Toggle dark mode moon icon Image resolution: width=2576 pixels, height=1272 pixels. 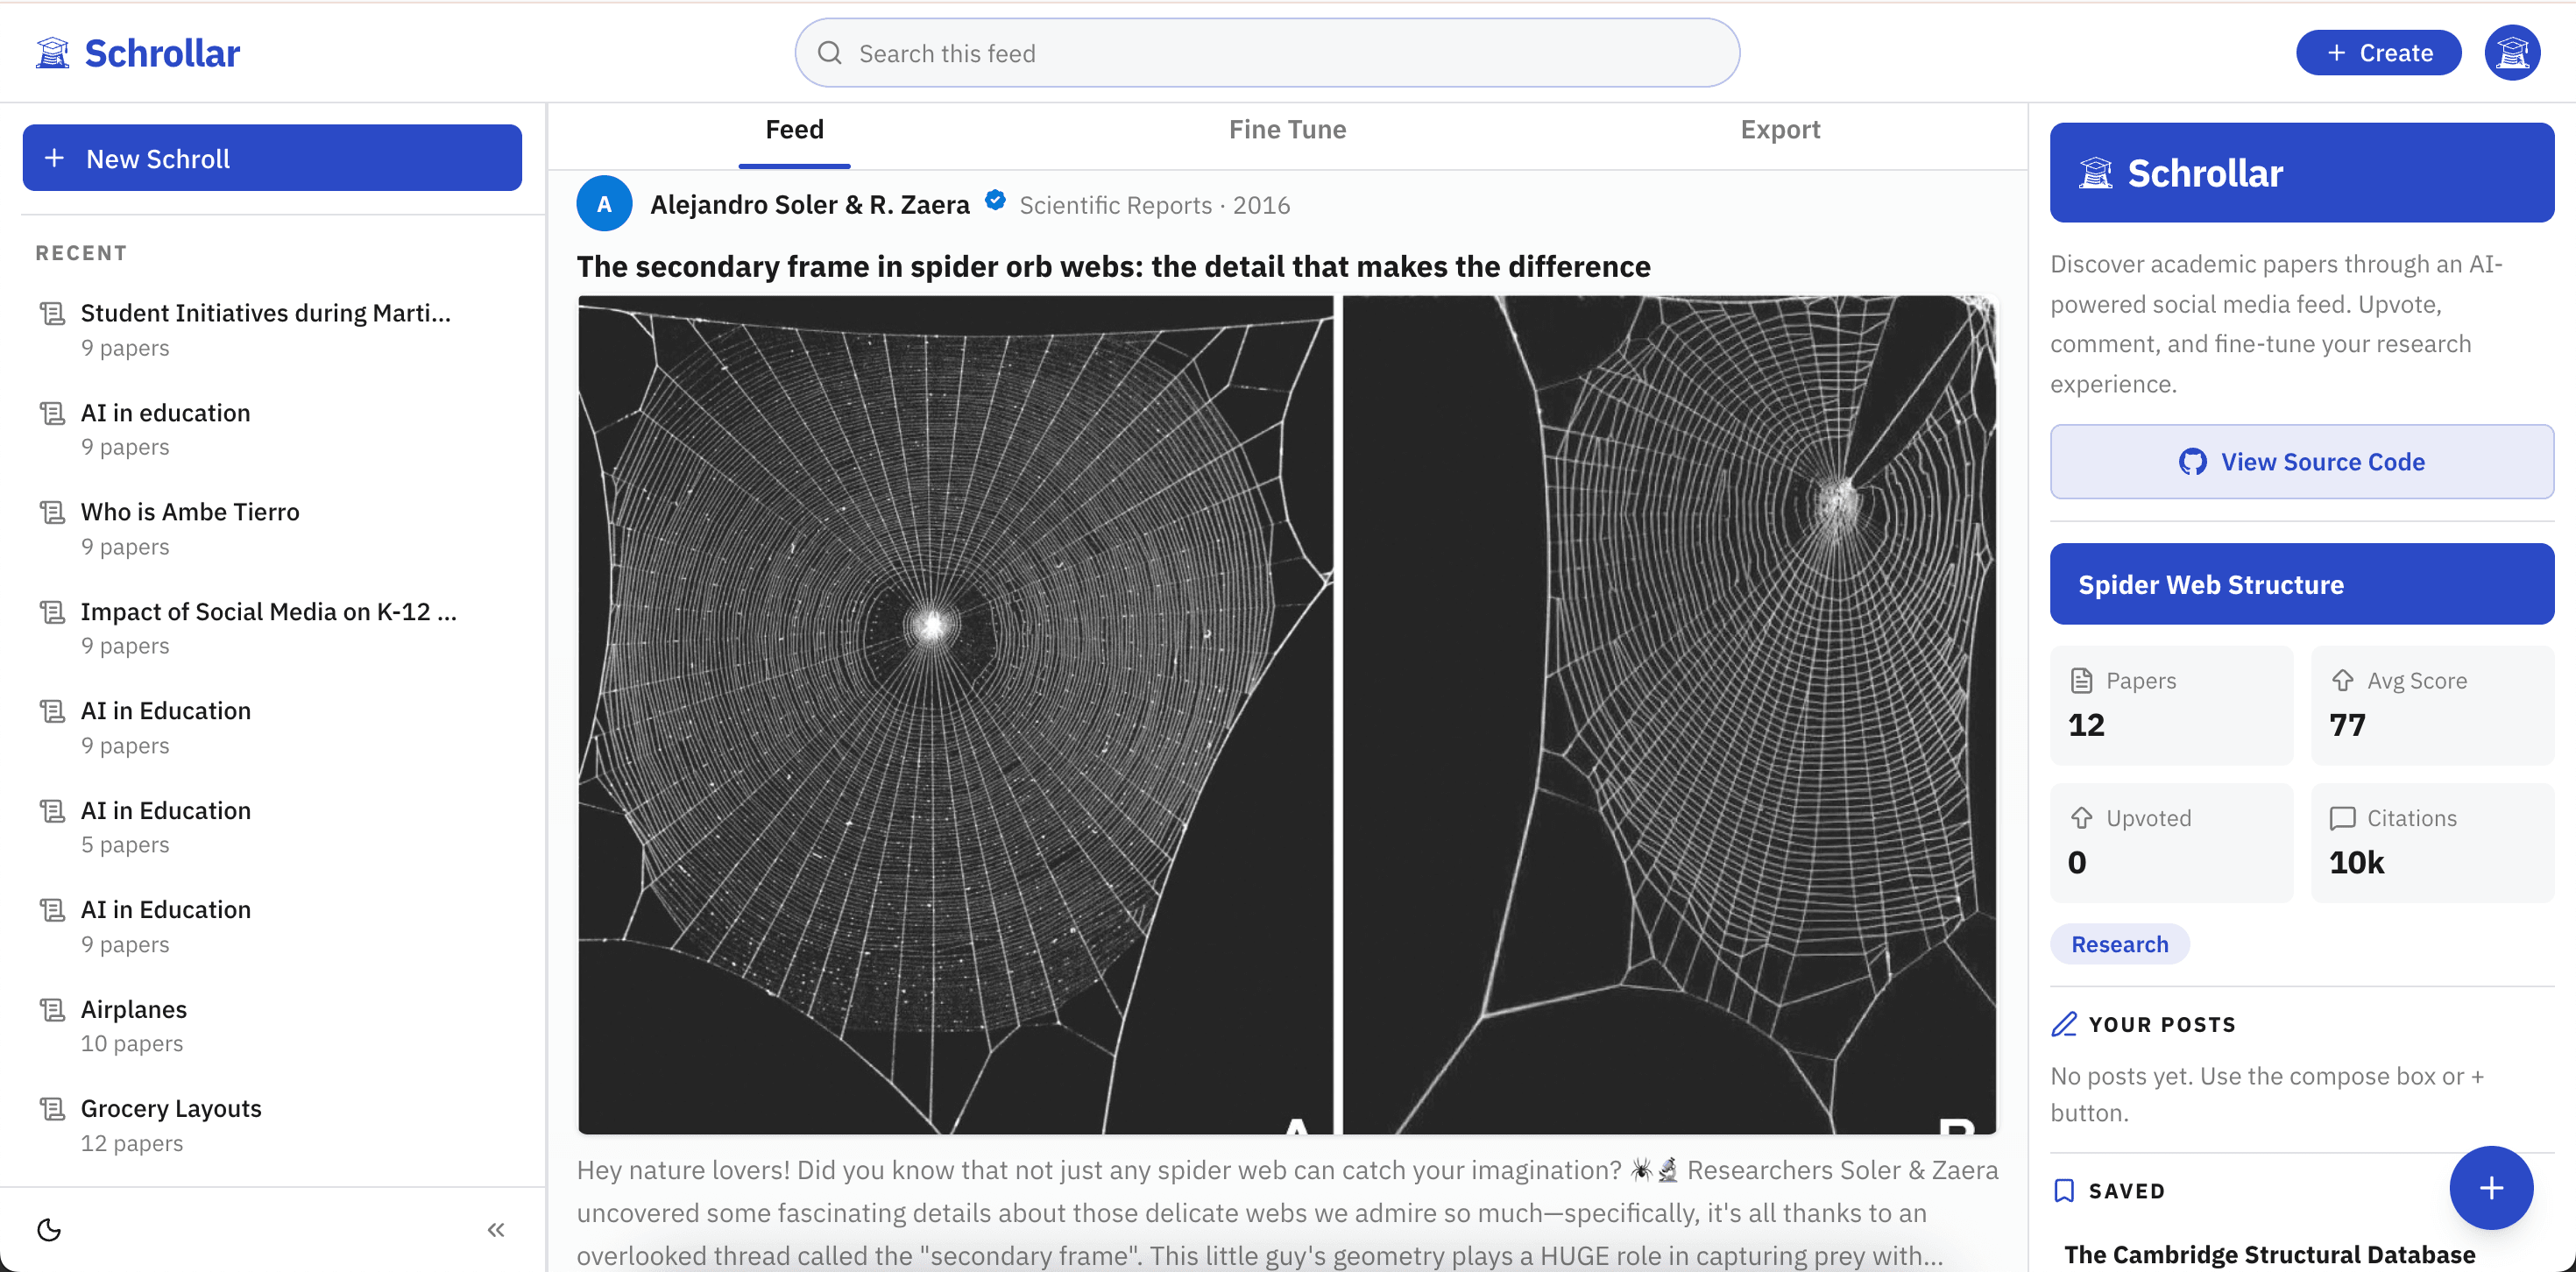(49, 1229)
